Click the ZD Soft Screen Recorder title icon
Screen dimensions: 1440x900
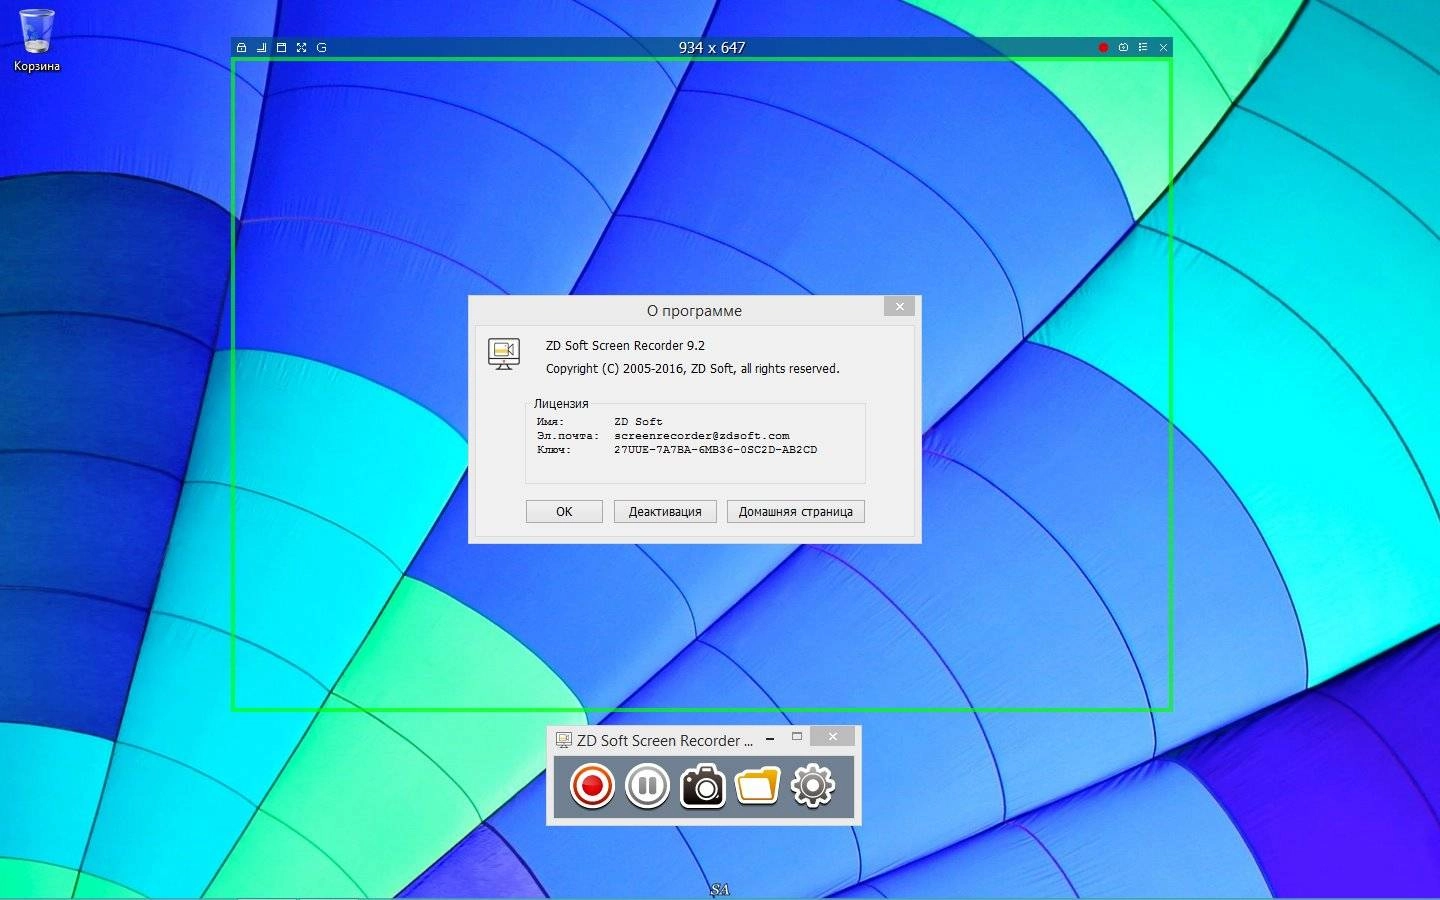click(x=564, y=740)
